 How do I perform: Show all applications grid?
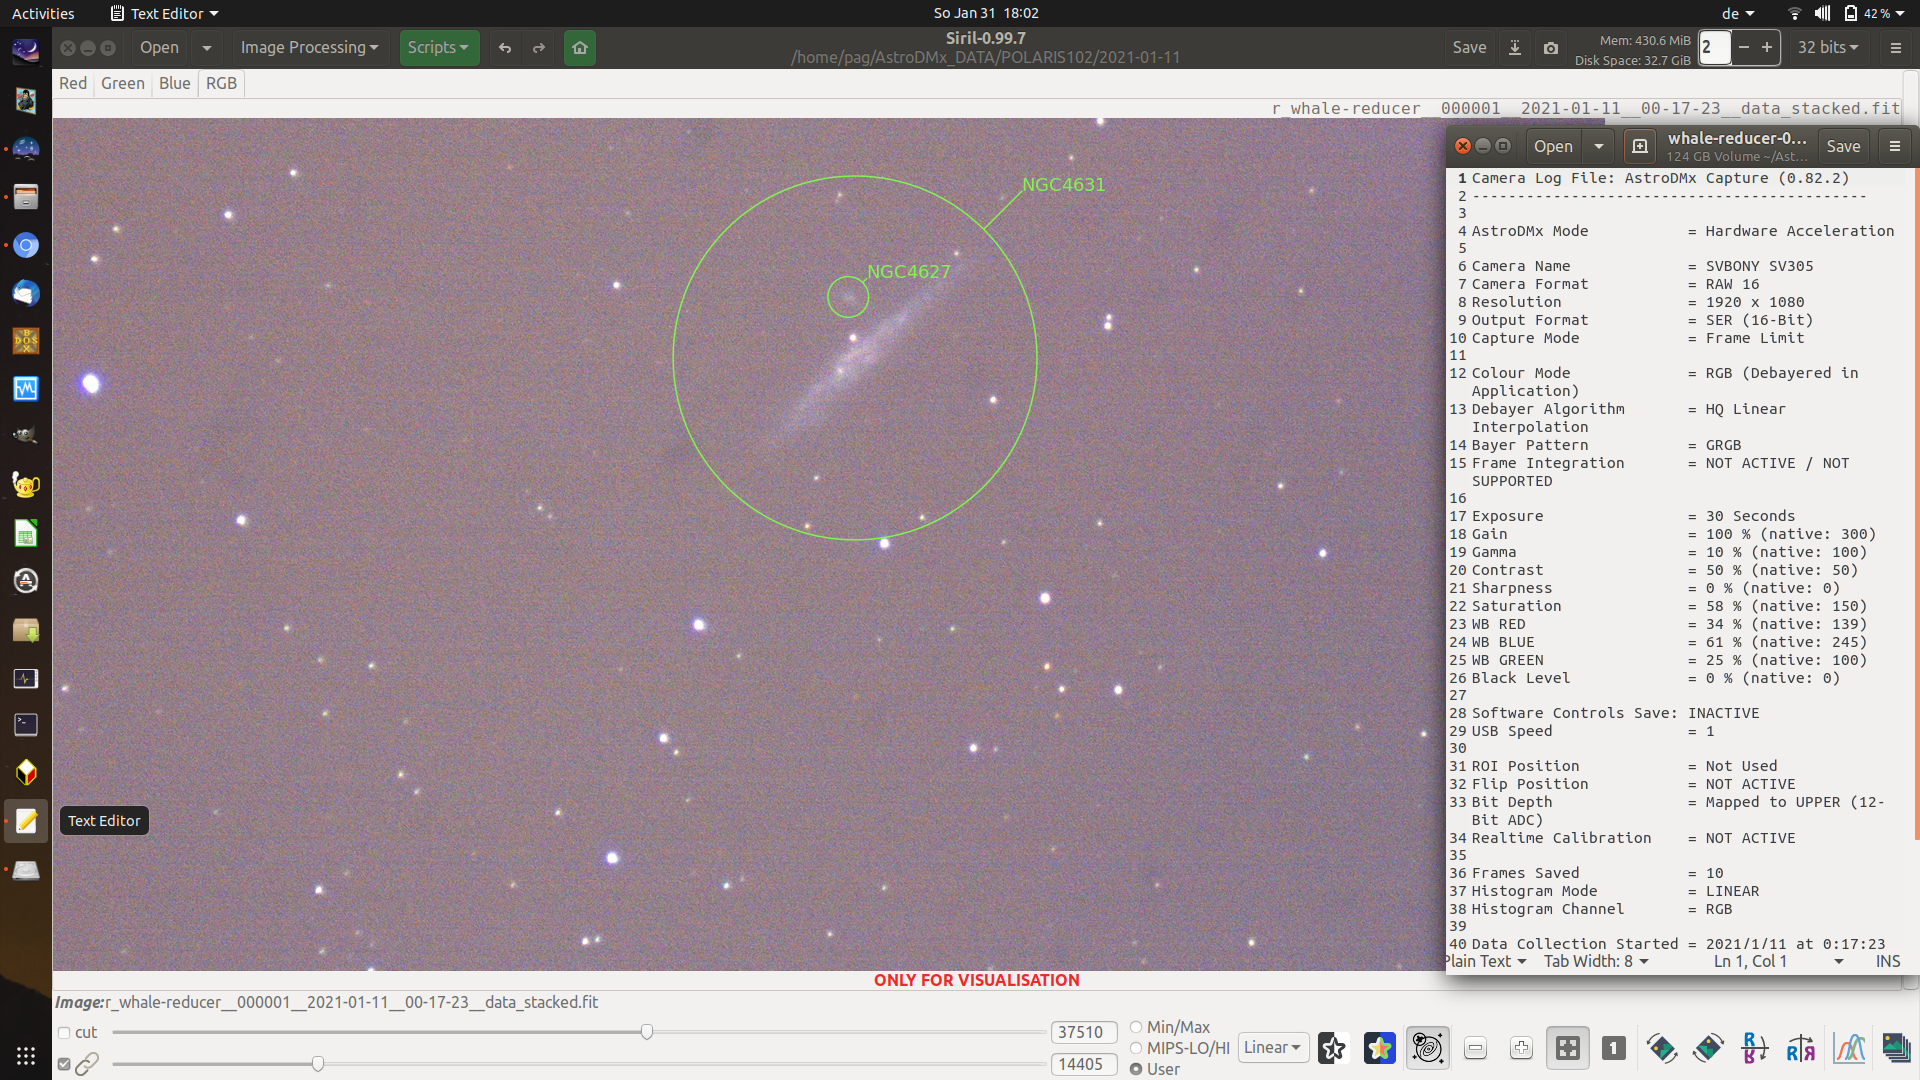26,1056
